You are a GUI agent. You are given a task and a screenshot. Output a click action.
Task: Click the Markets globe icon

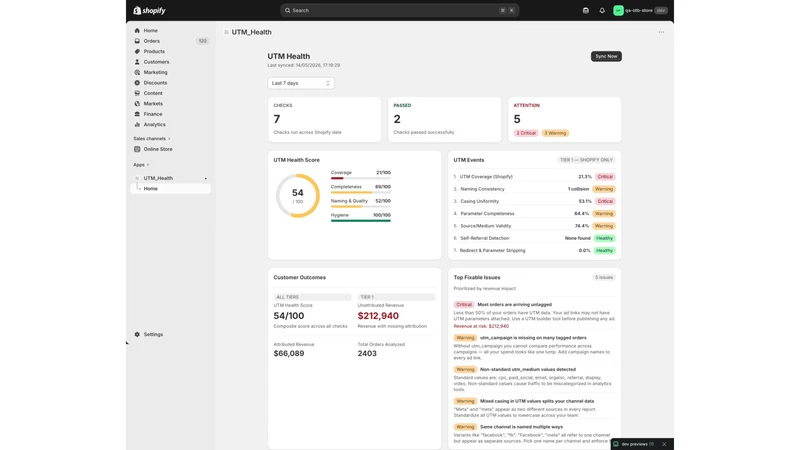[137, 104]
